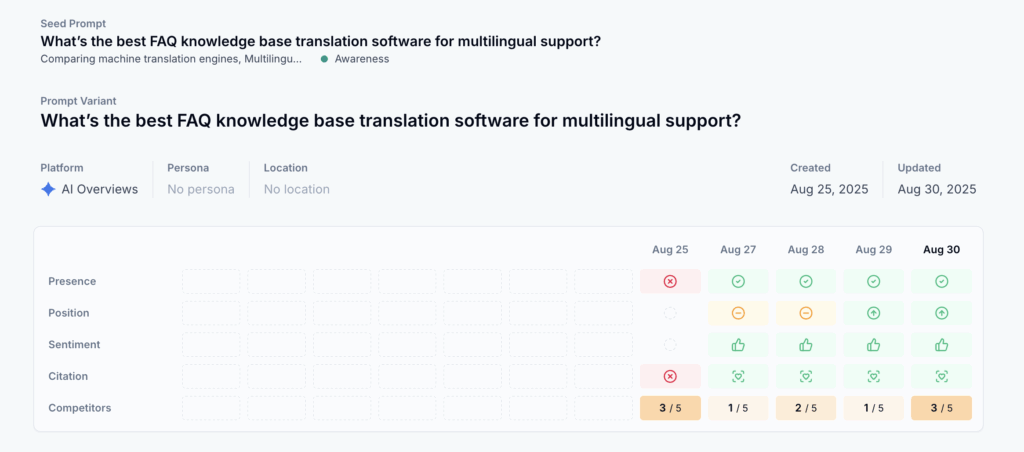Click the Aug 28 sentiment thumbs-up icon
This screenshot has height=452, width=1024.
click(x=806, y=344)
